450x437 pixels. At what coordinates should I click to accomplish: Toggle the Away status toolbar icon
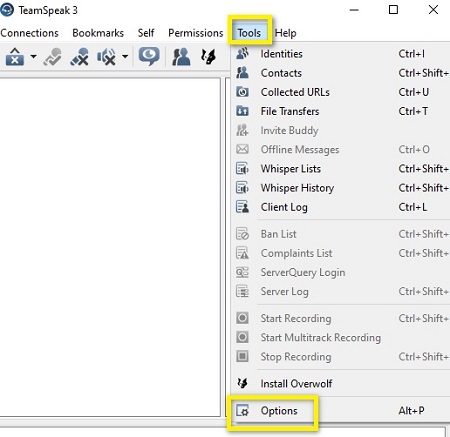(x=80, y=56)
